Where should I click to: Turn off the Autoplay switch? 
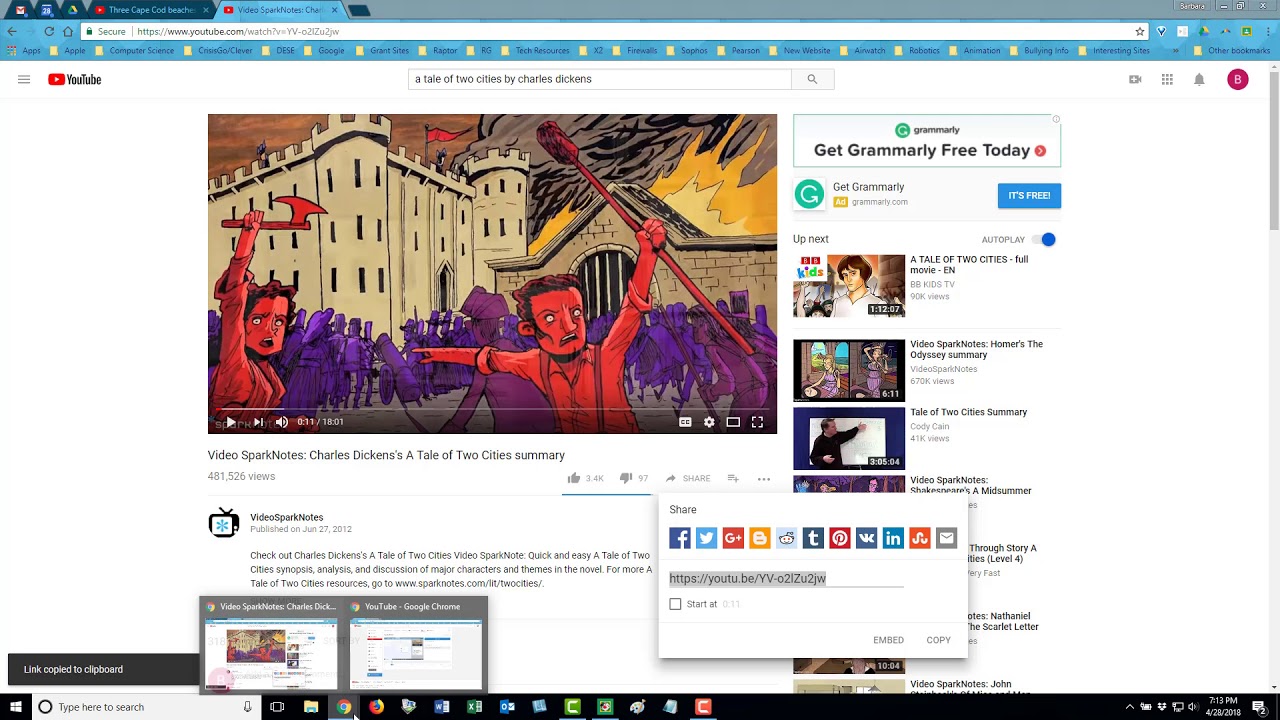coord(1044,239)
